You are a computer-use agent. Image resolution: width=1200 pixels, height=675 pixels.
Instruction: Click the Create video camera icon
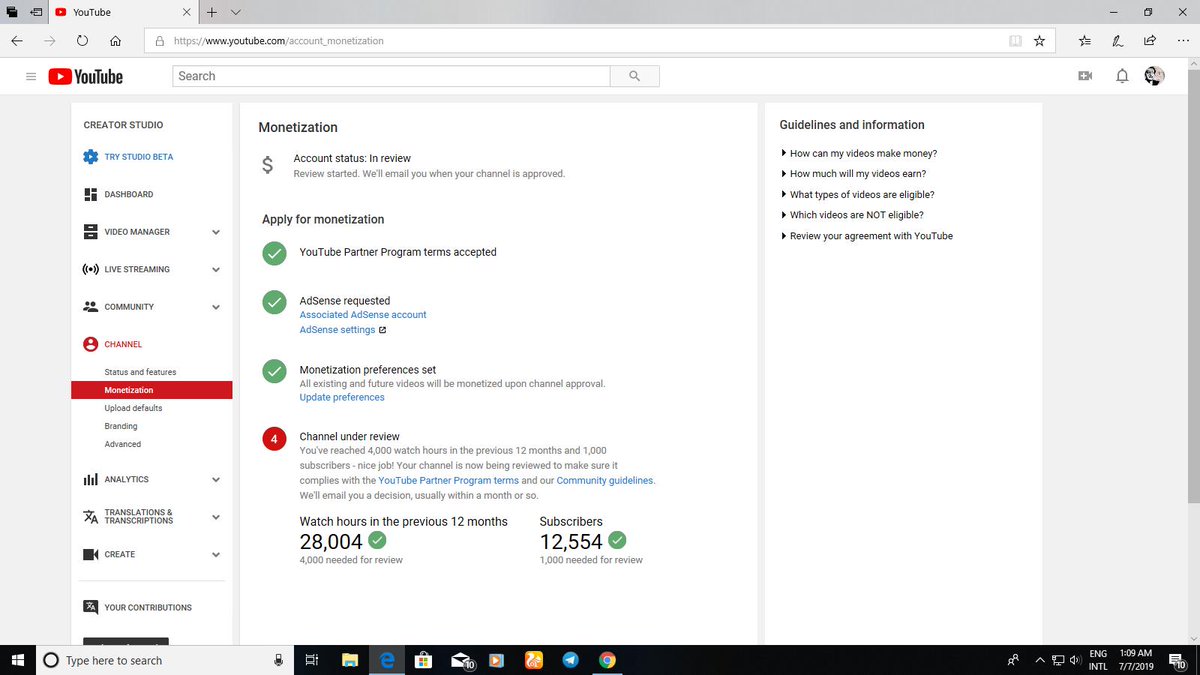coord(91,554)
